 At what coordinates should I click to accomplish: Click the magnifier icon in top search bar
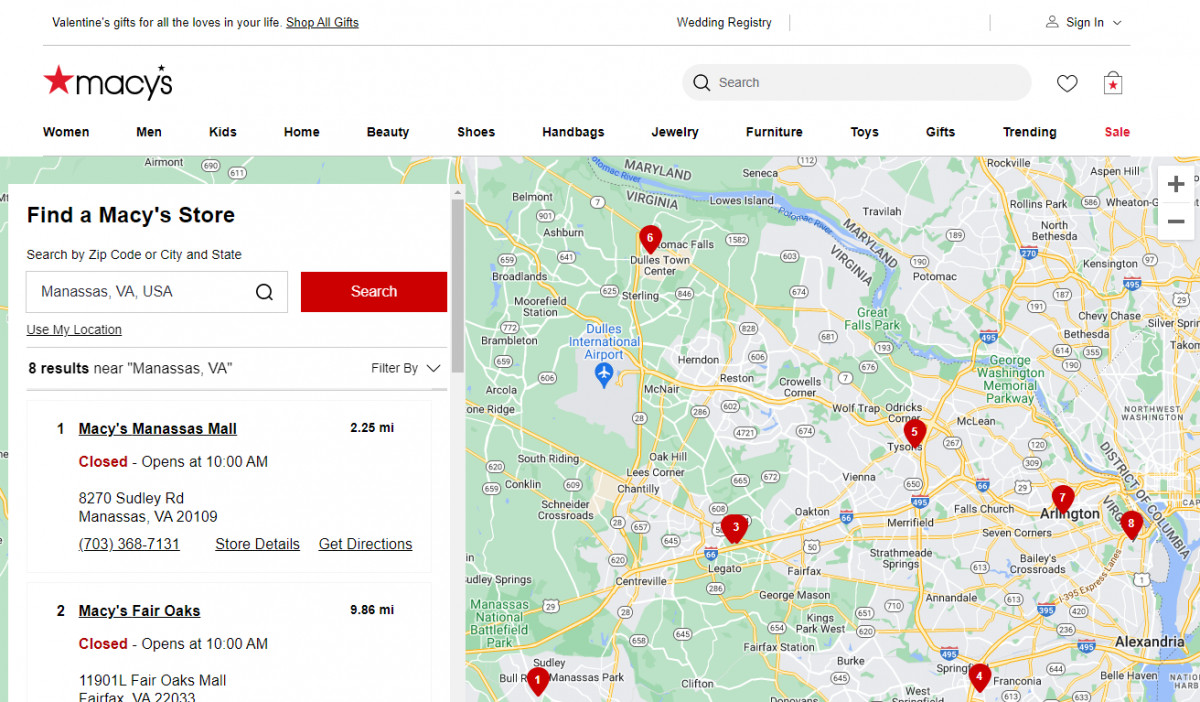(x=702, y=83)
